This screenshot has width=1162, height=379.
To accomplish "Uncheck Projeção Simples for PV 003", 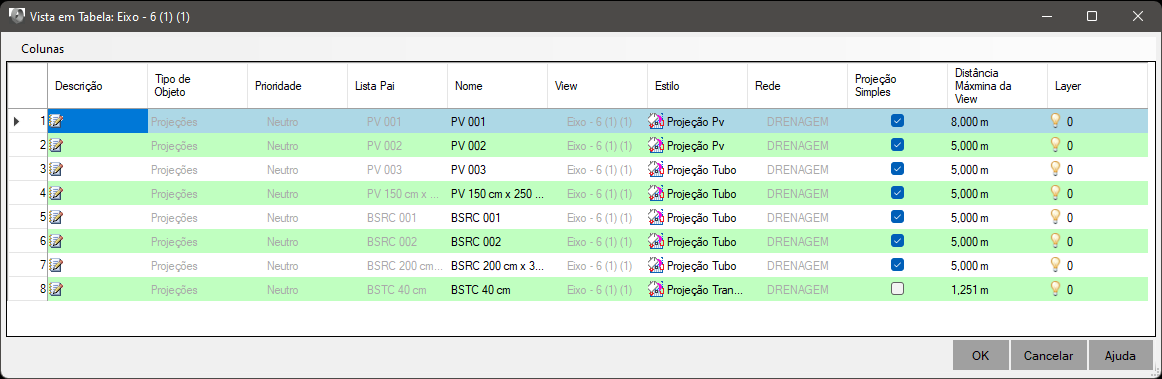I will 897,168.
